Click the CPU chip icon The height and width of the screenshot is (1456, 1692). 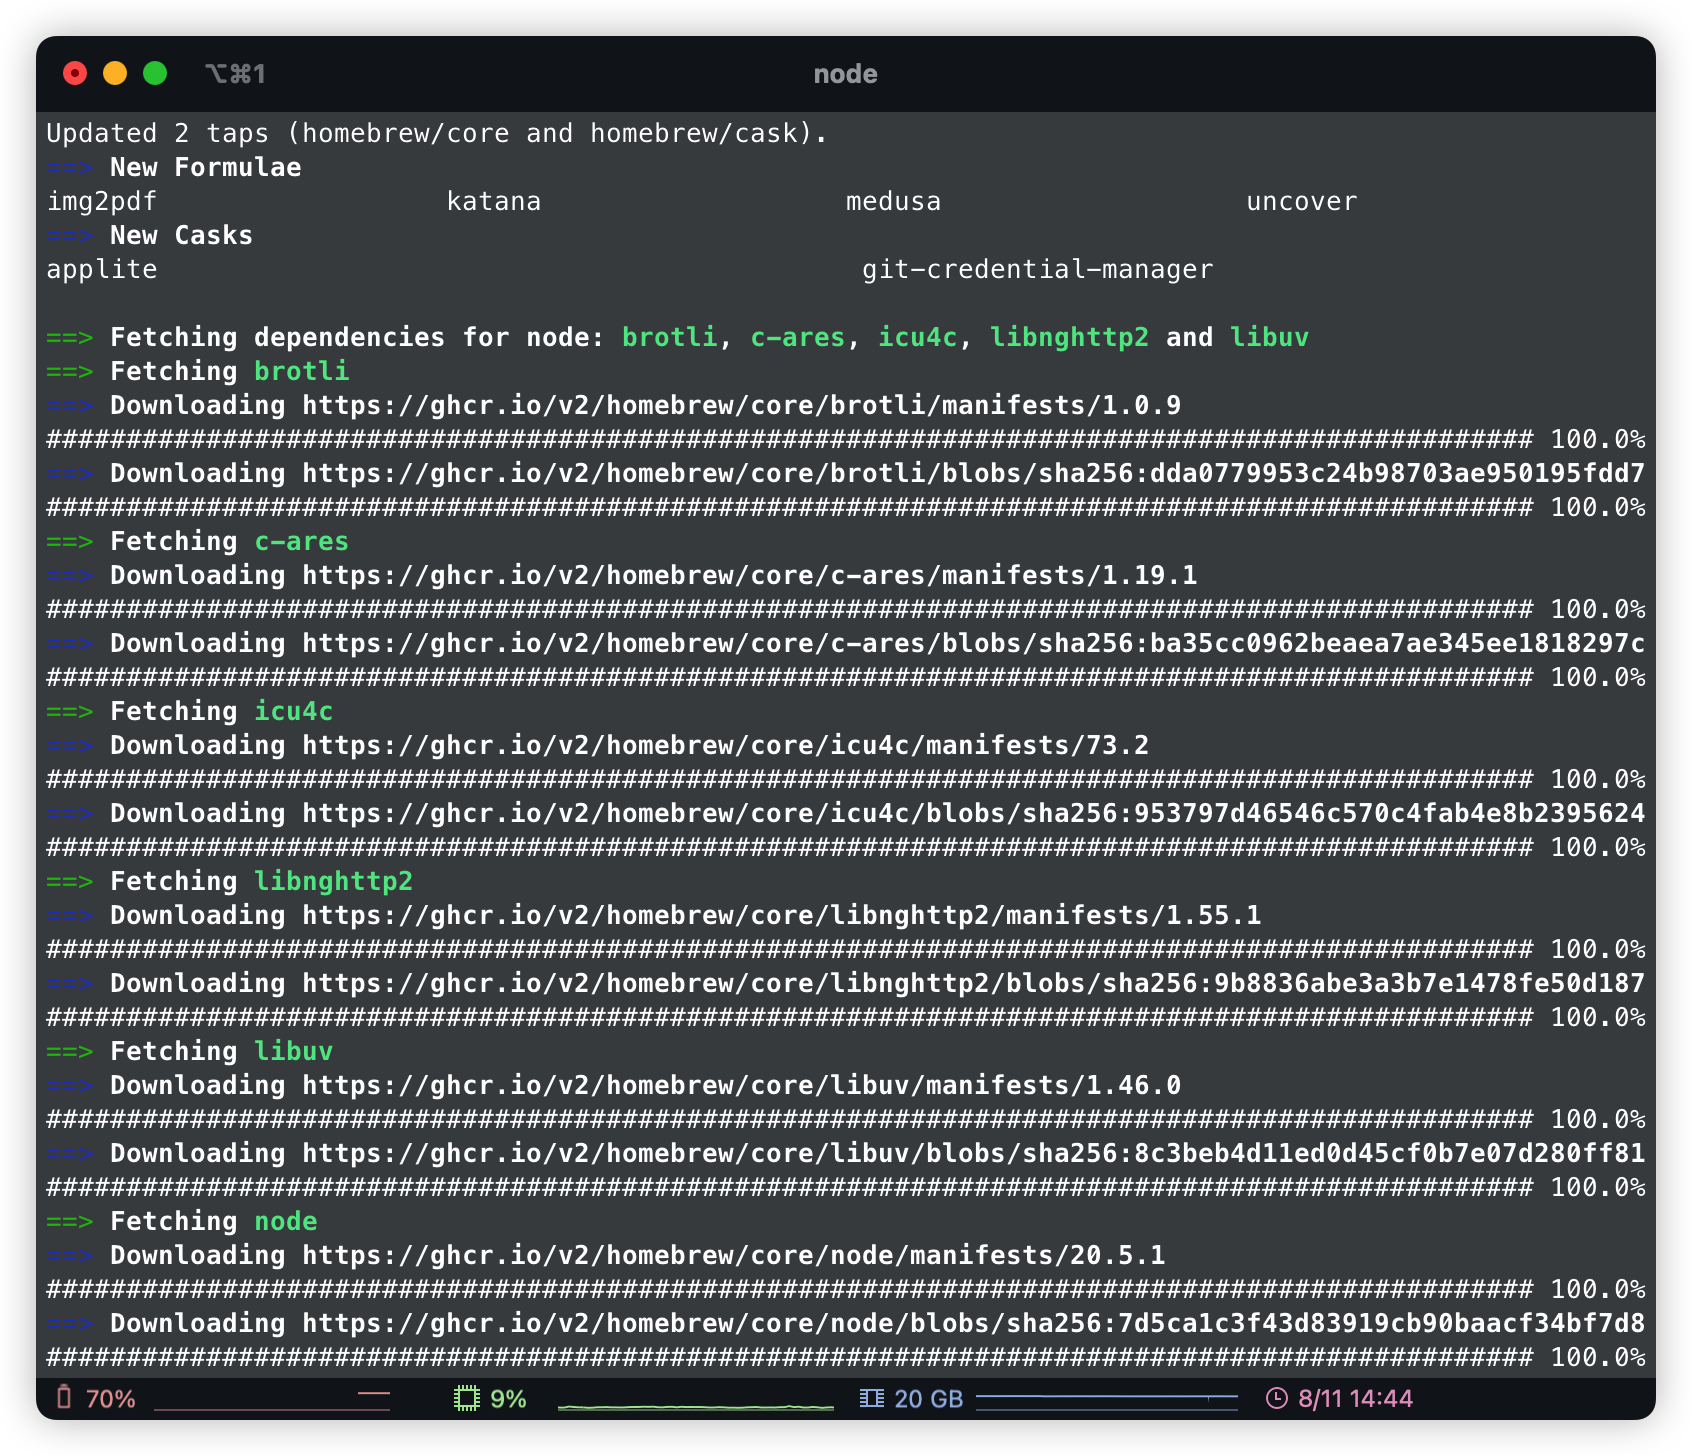click(x=467, y=1398)
